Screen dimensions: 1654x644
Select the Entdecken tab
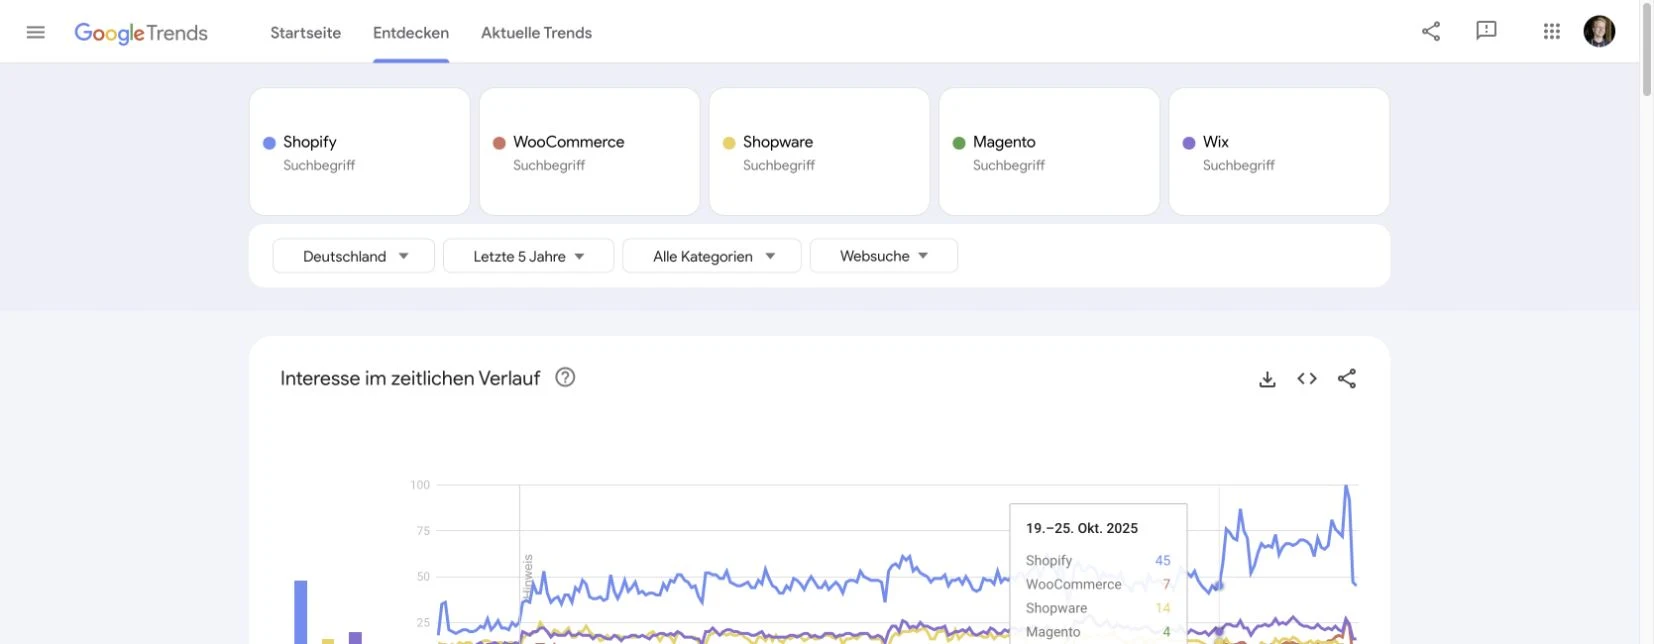pyautogui.click(x=411, y=33)
